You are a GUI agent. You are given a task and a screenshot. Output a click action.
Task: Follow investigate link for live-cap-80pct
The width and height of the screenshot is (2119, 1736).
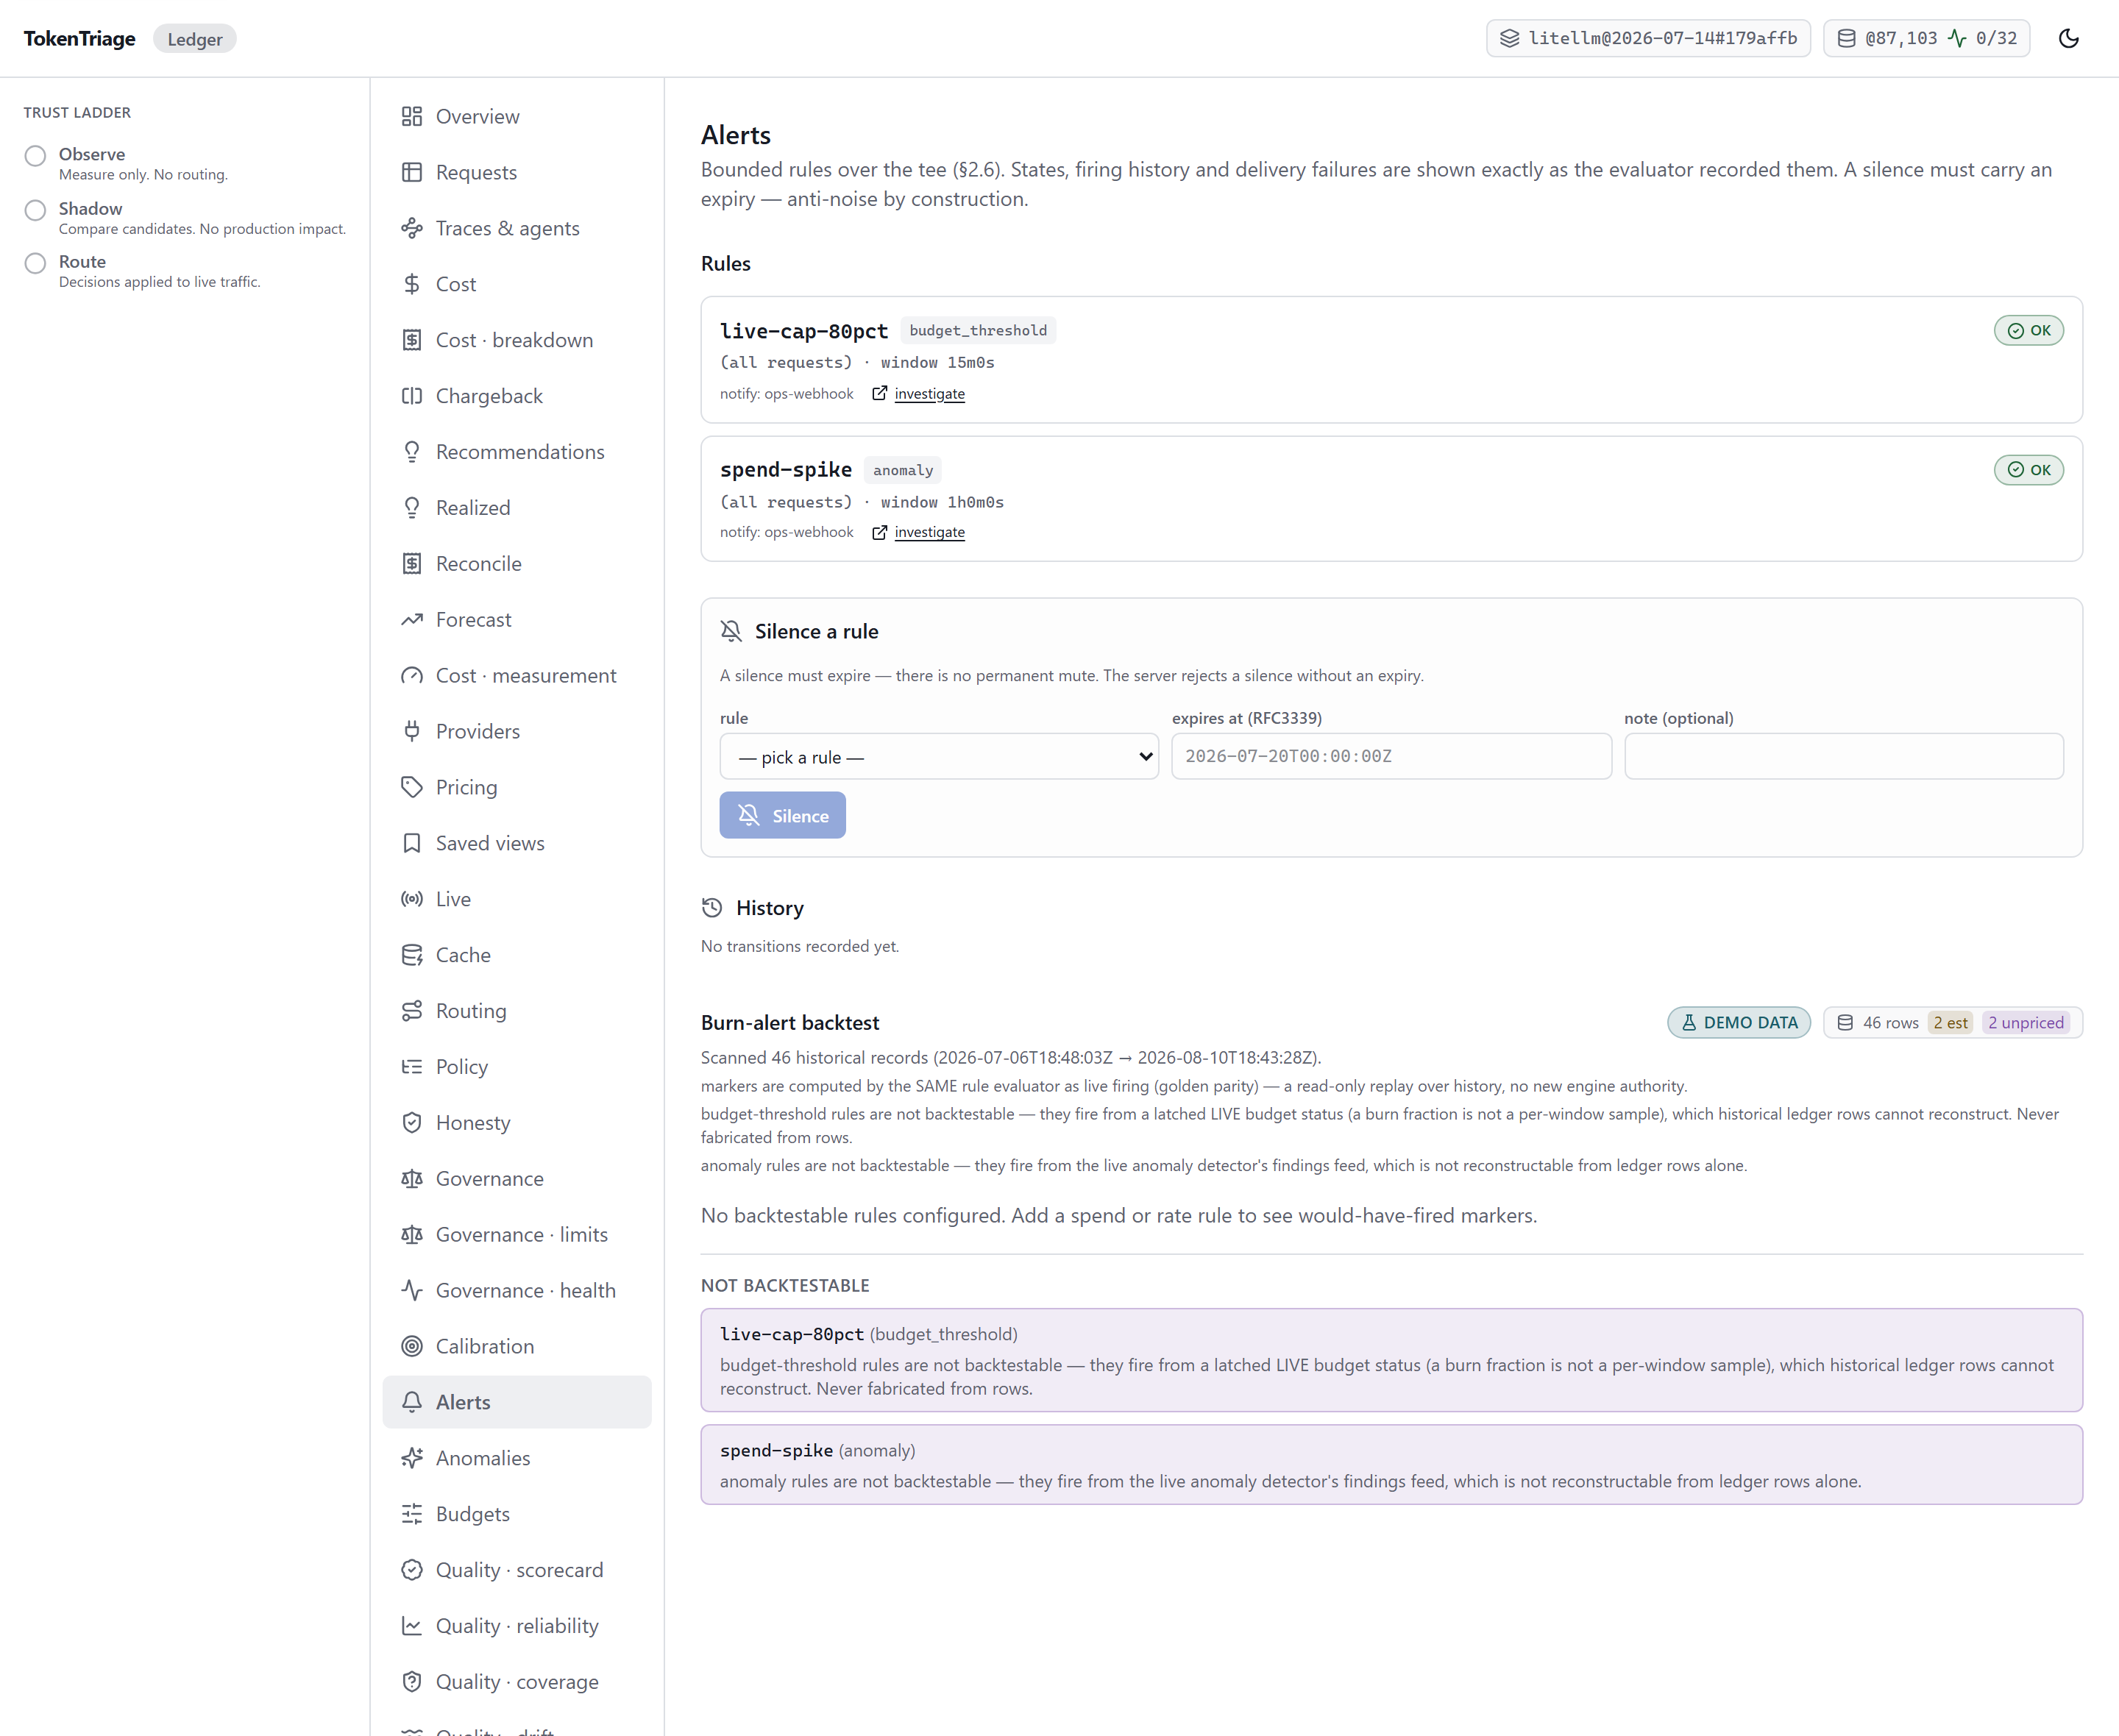(930, 394)
